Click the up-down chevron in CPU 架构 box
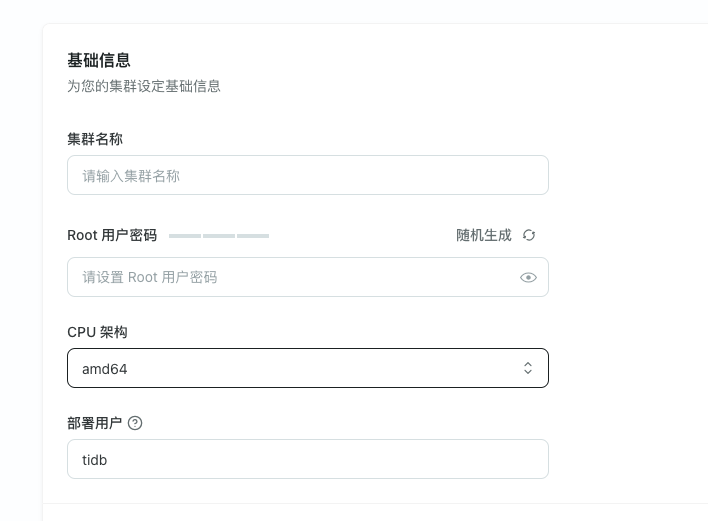The height and width of the screenshot is (521, 708). [528, 368]
